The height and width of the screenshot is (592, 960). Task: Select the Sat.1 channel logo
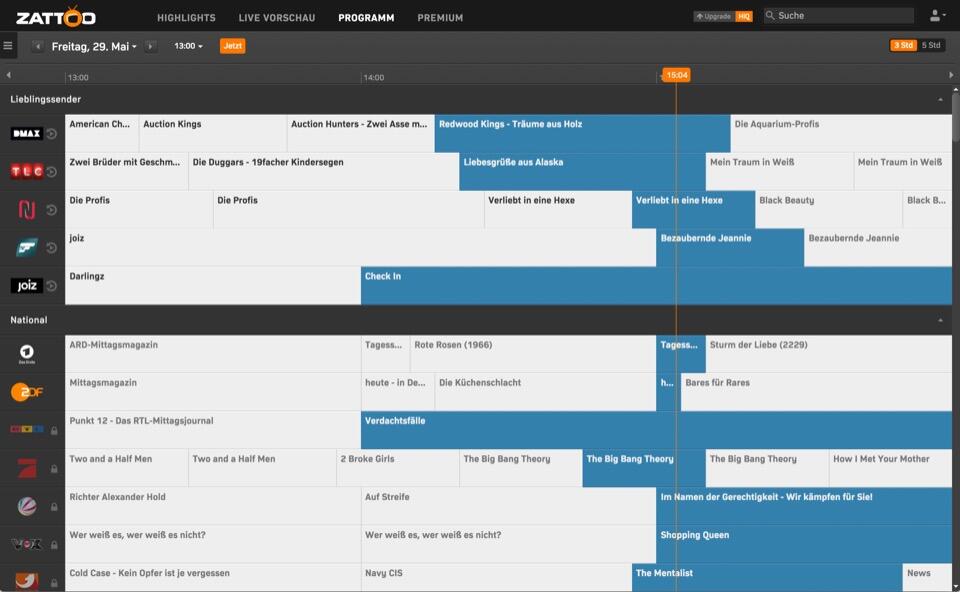26,506
